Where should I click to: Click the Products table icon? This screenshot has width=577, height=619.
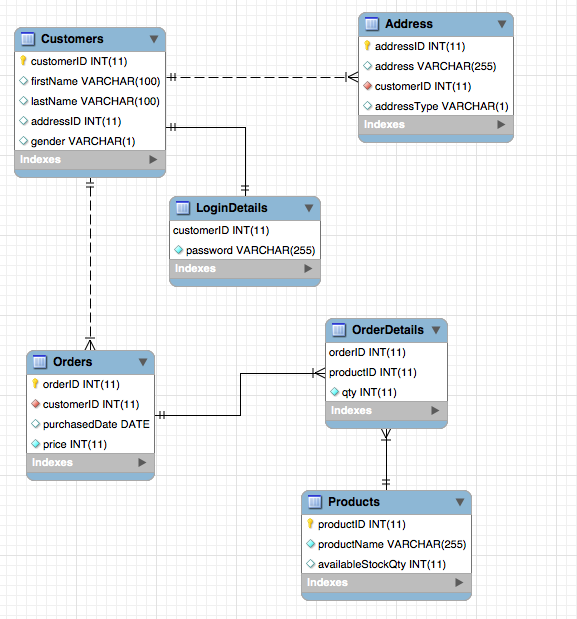coord(315,502)
